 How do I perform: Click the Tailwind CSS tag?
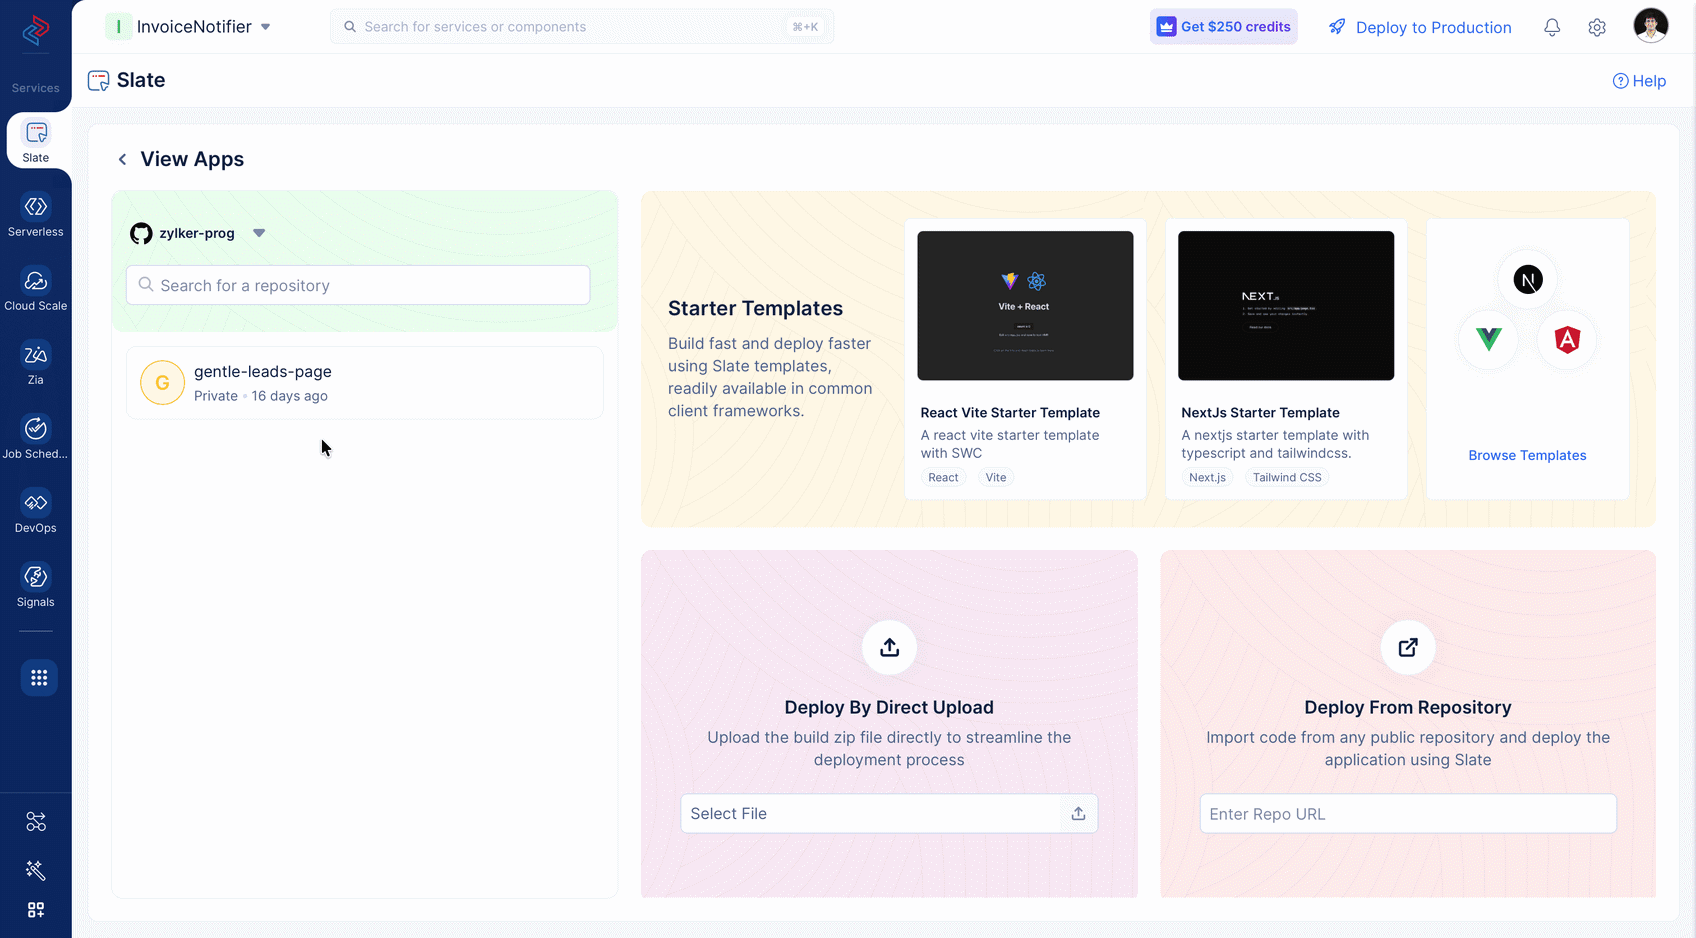1287,478
